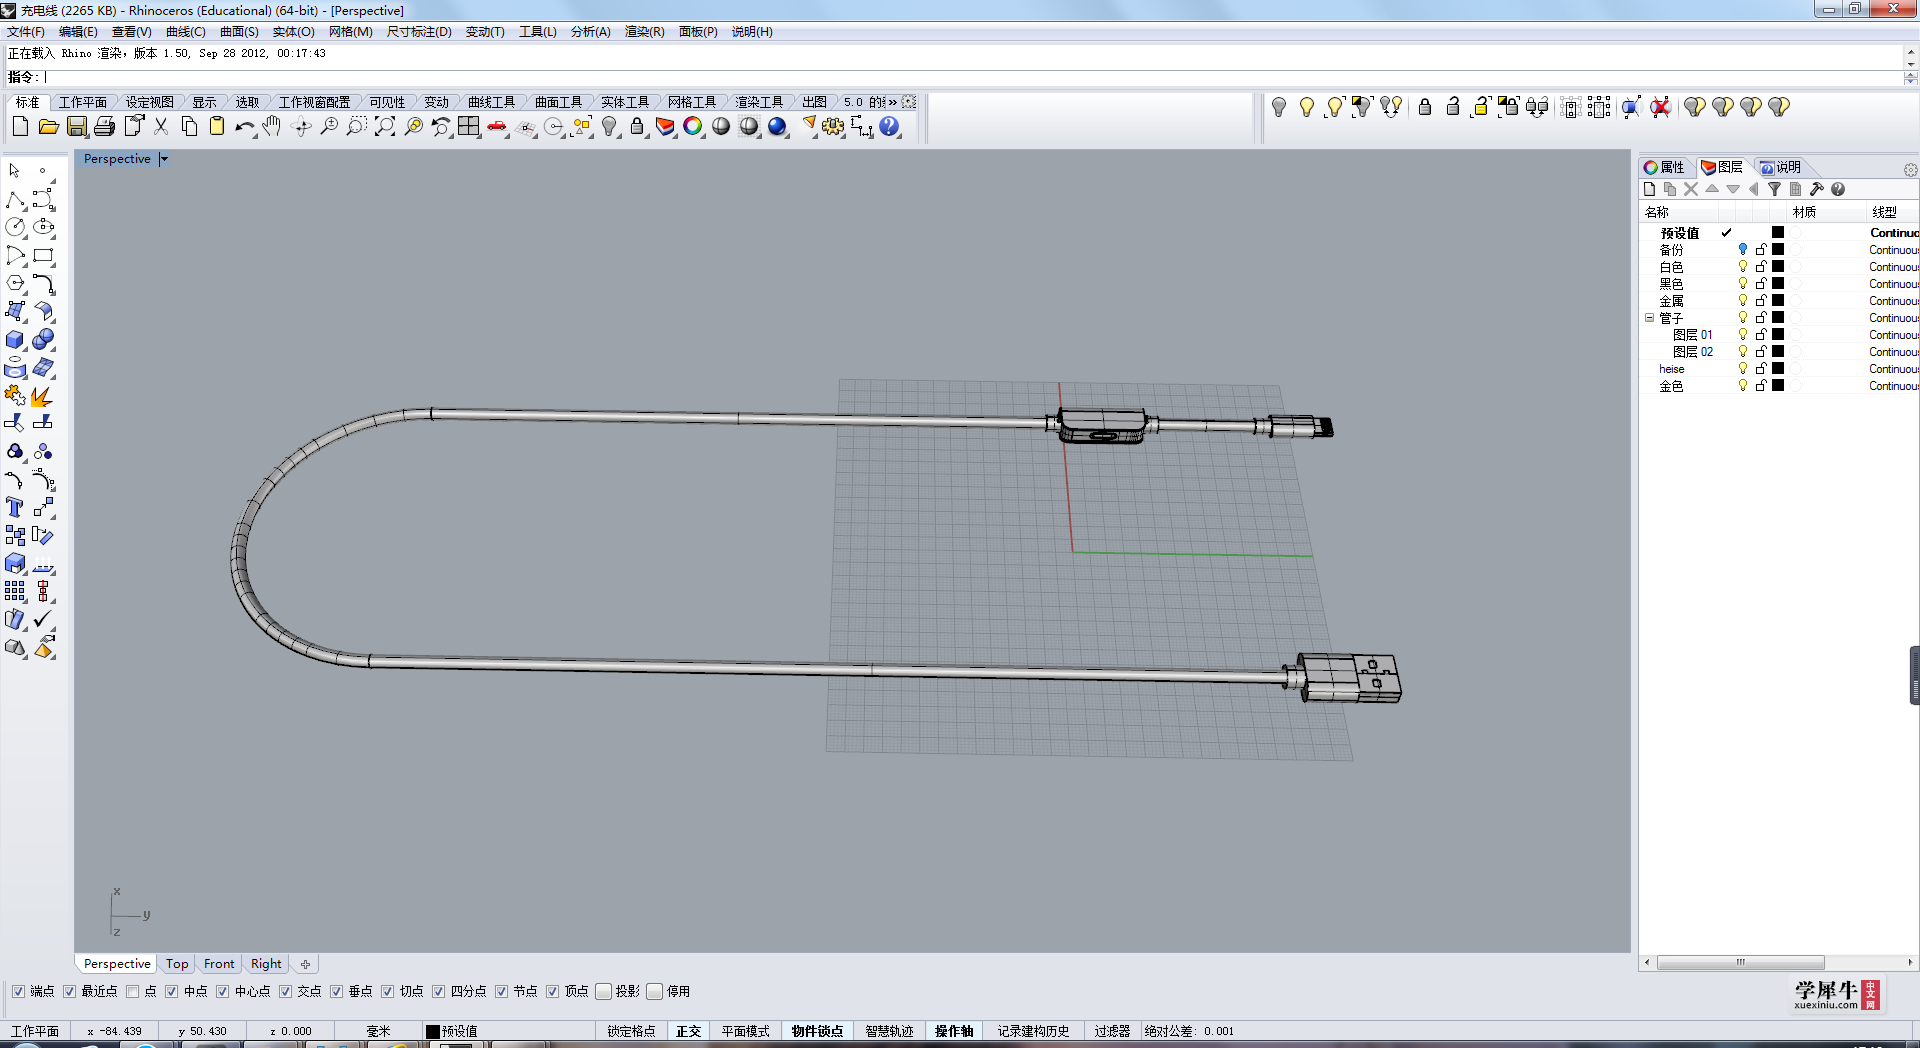Click the delete layer X icon

(1691, 189)
